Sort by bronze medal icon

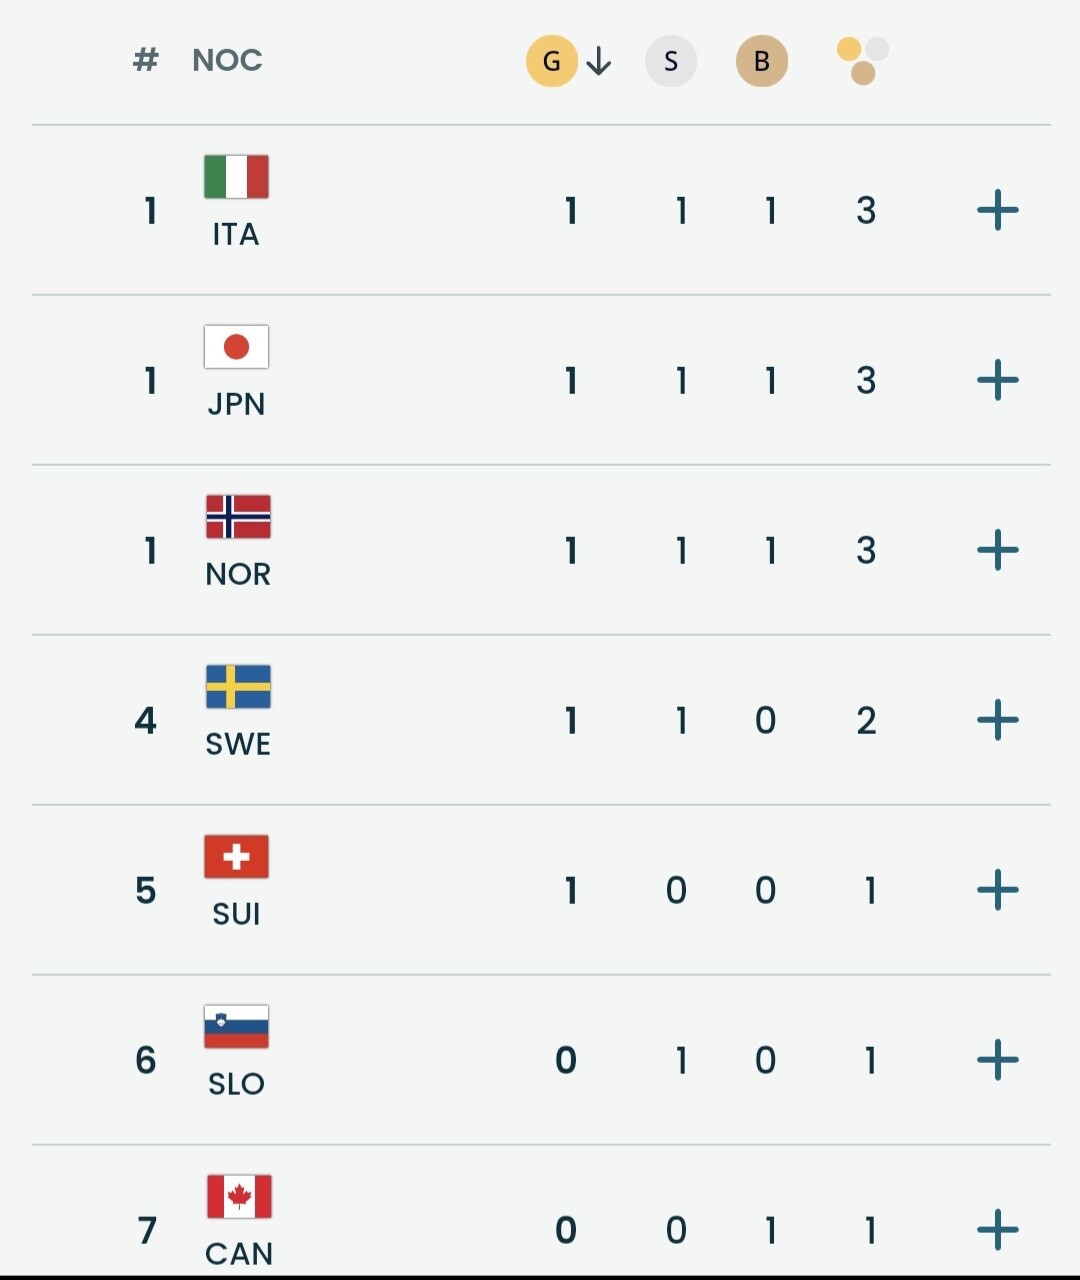[x=762, y=61]
